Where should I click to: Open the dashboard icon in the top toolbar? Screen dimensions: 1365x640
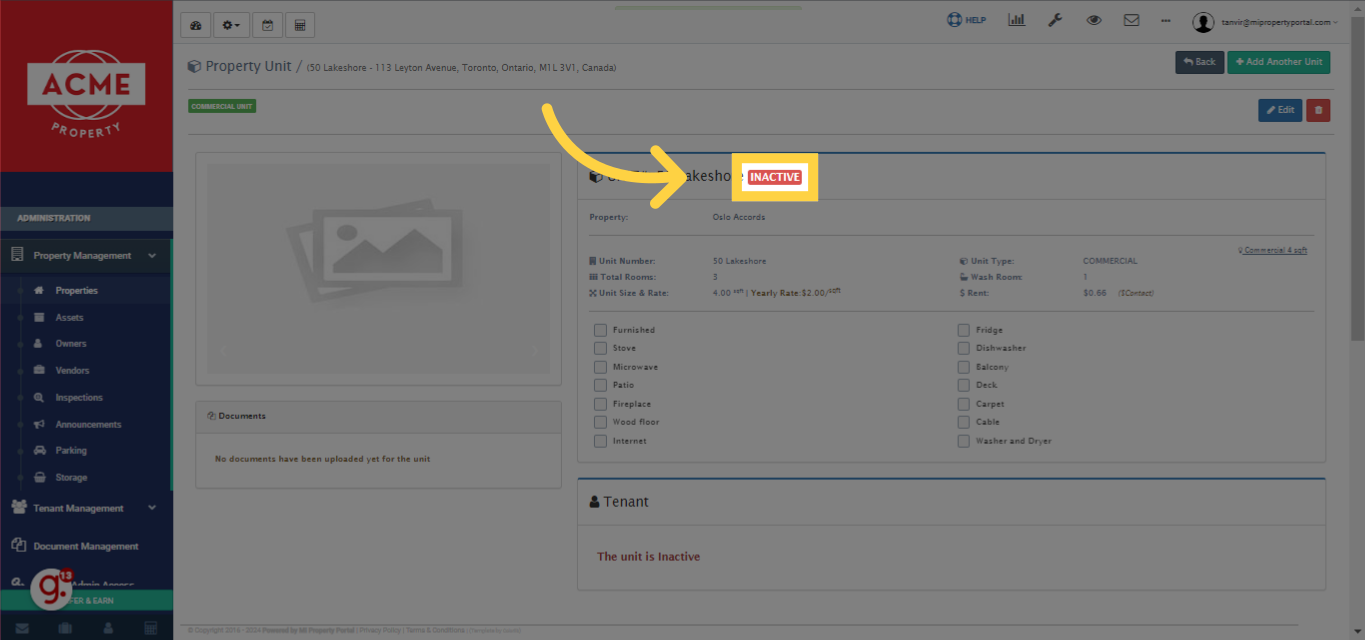tap(195, 24)
